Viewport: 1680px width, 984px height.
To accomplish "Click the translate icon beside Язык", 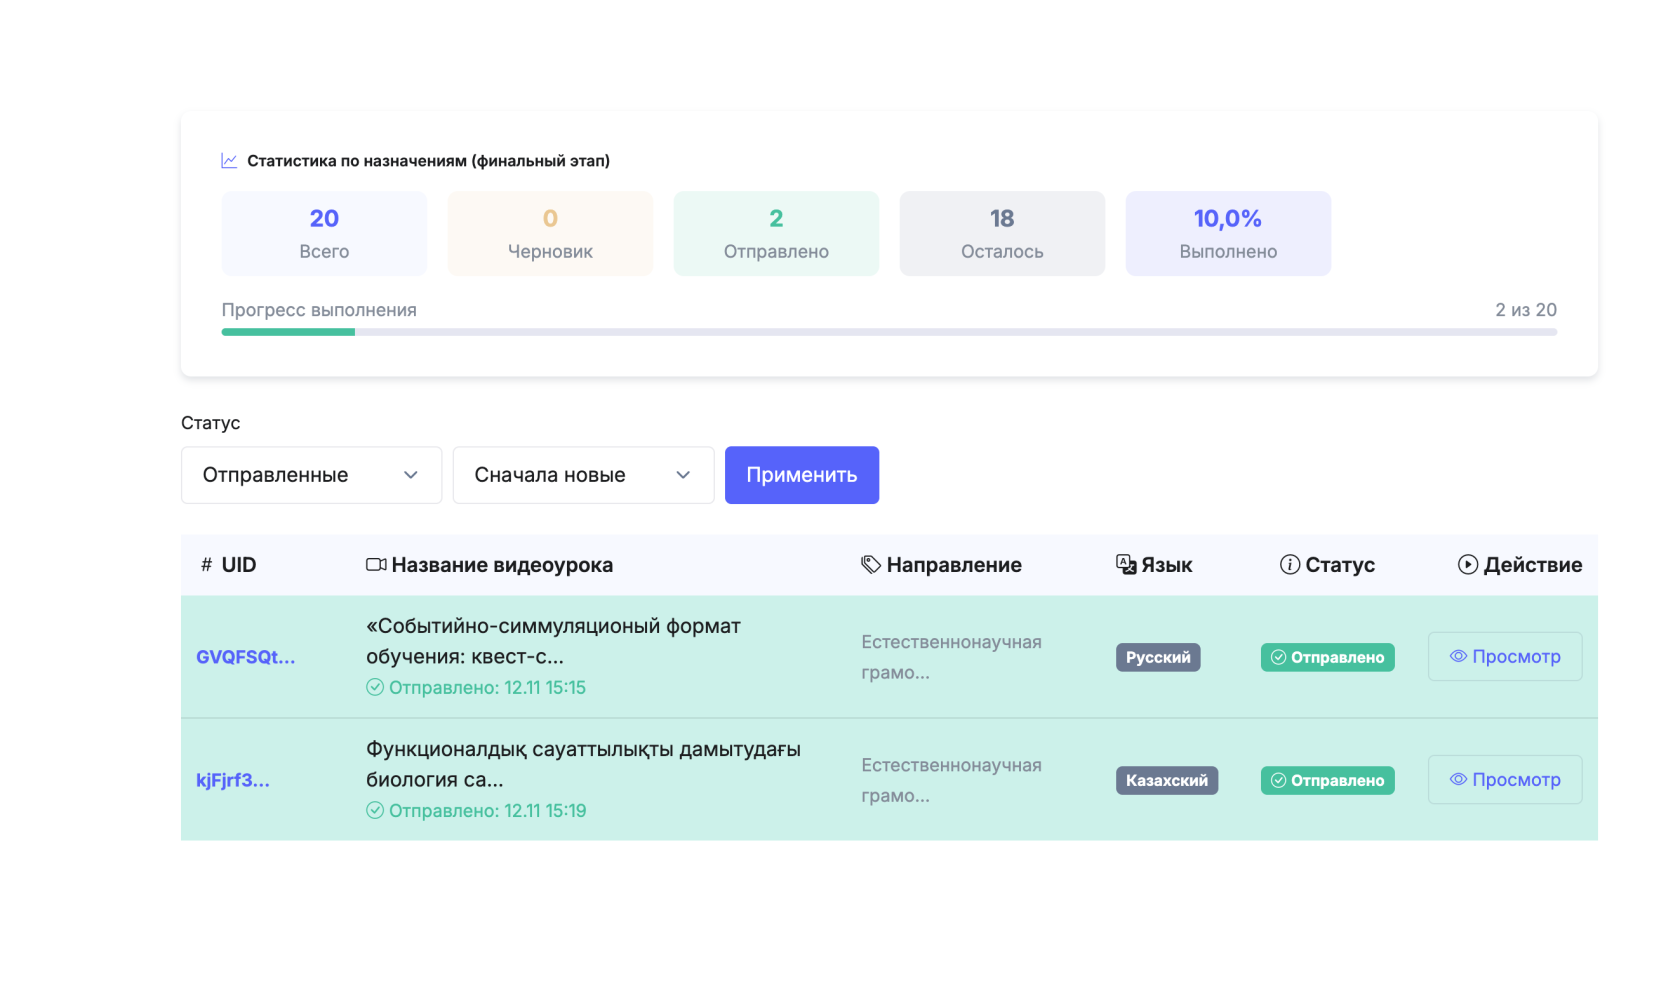I will pyautogui.click(x=1126, y=565).
